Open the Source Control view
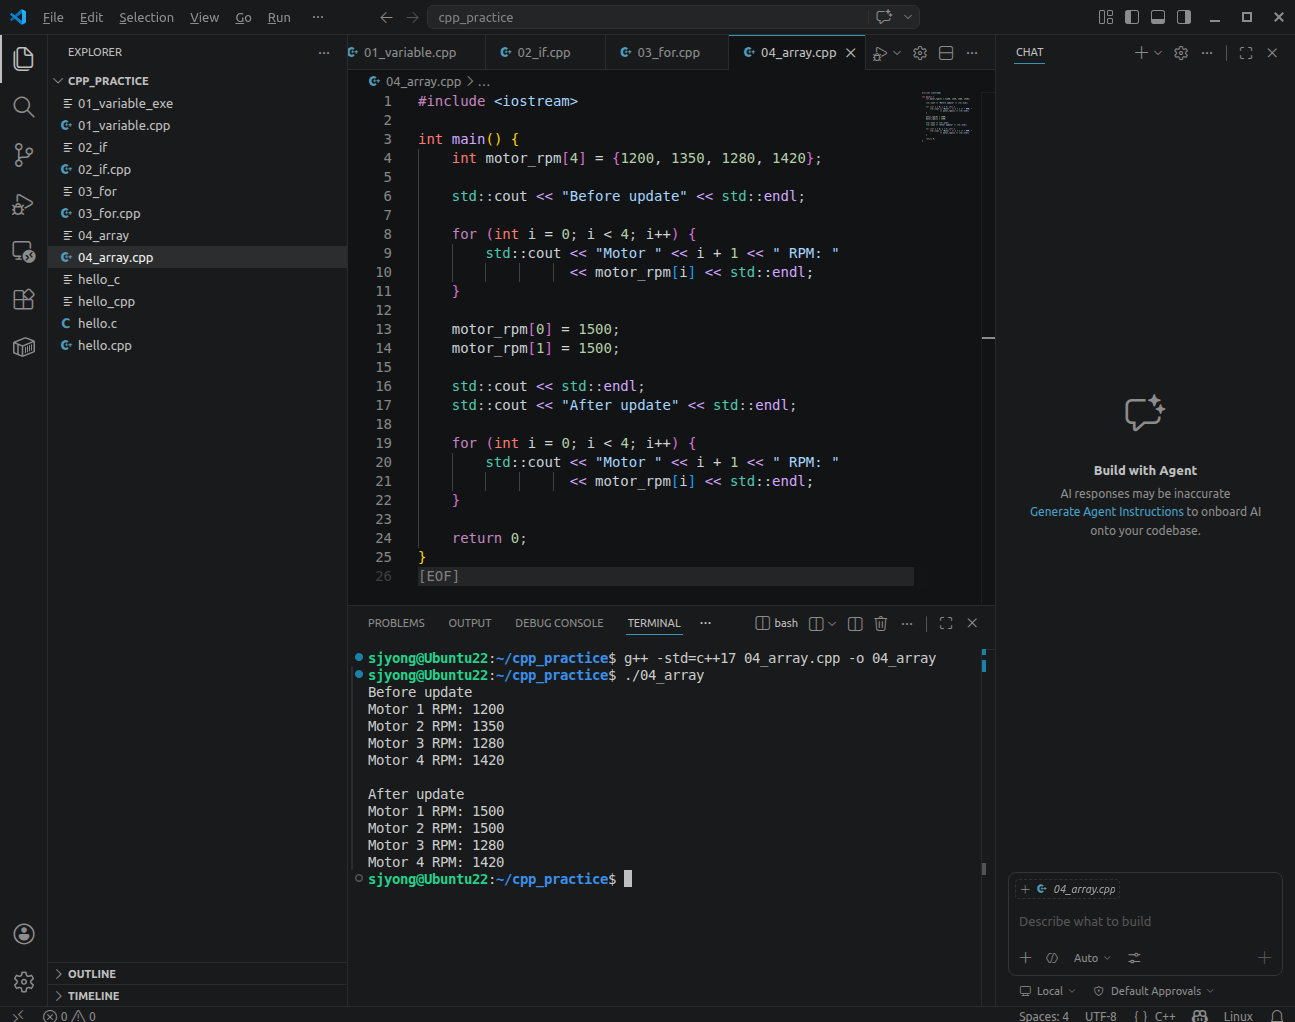Image resolution: width=1295 pixels, height=1022 pixels. [x=24, y=155]
